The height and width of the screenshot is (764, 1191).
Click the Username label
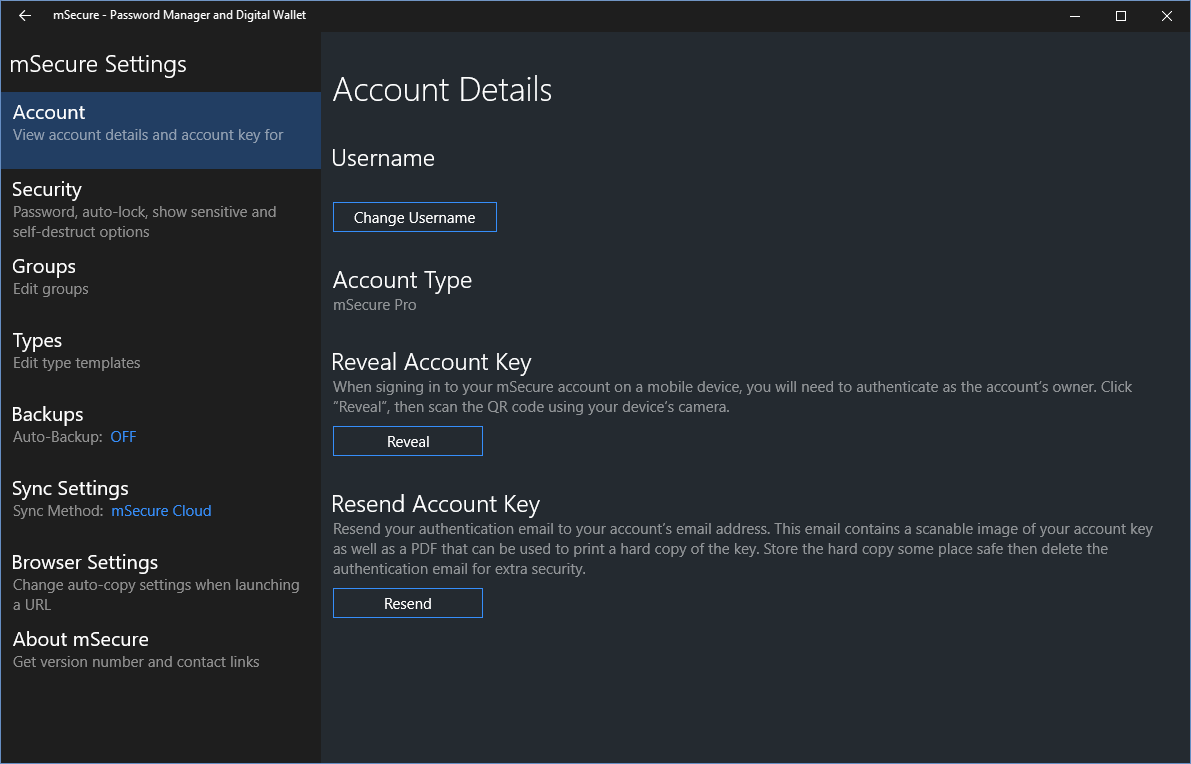(x=384, y=158)
